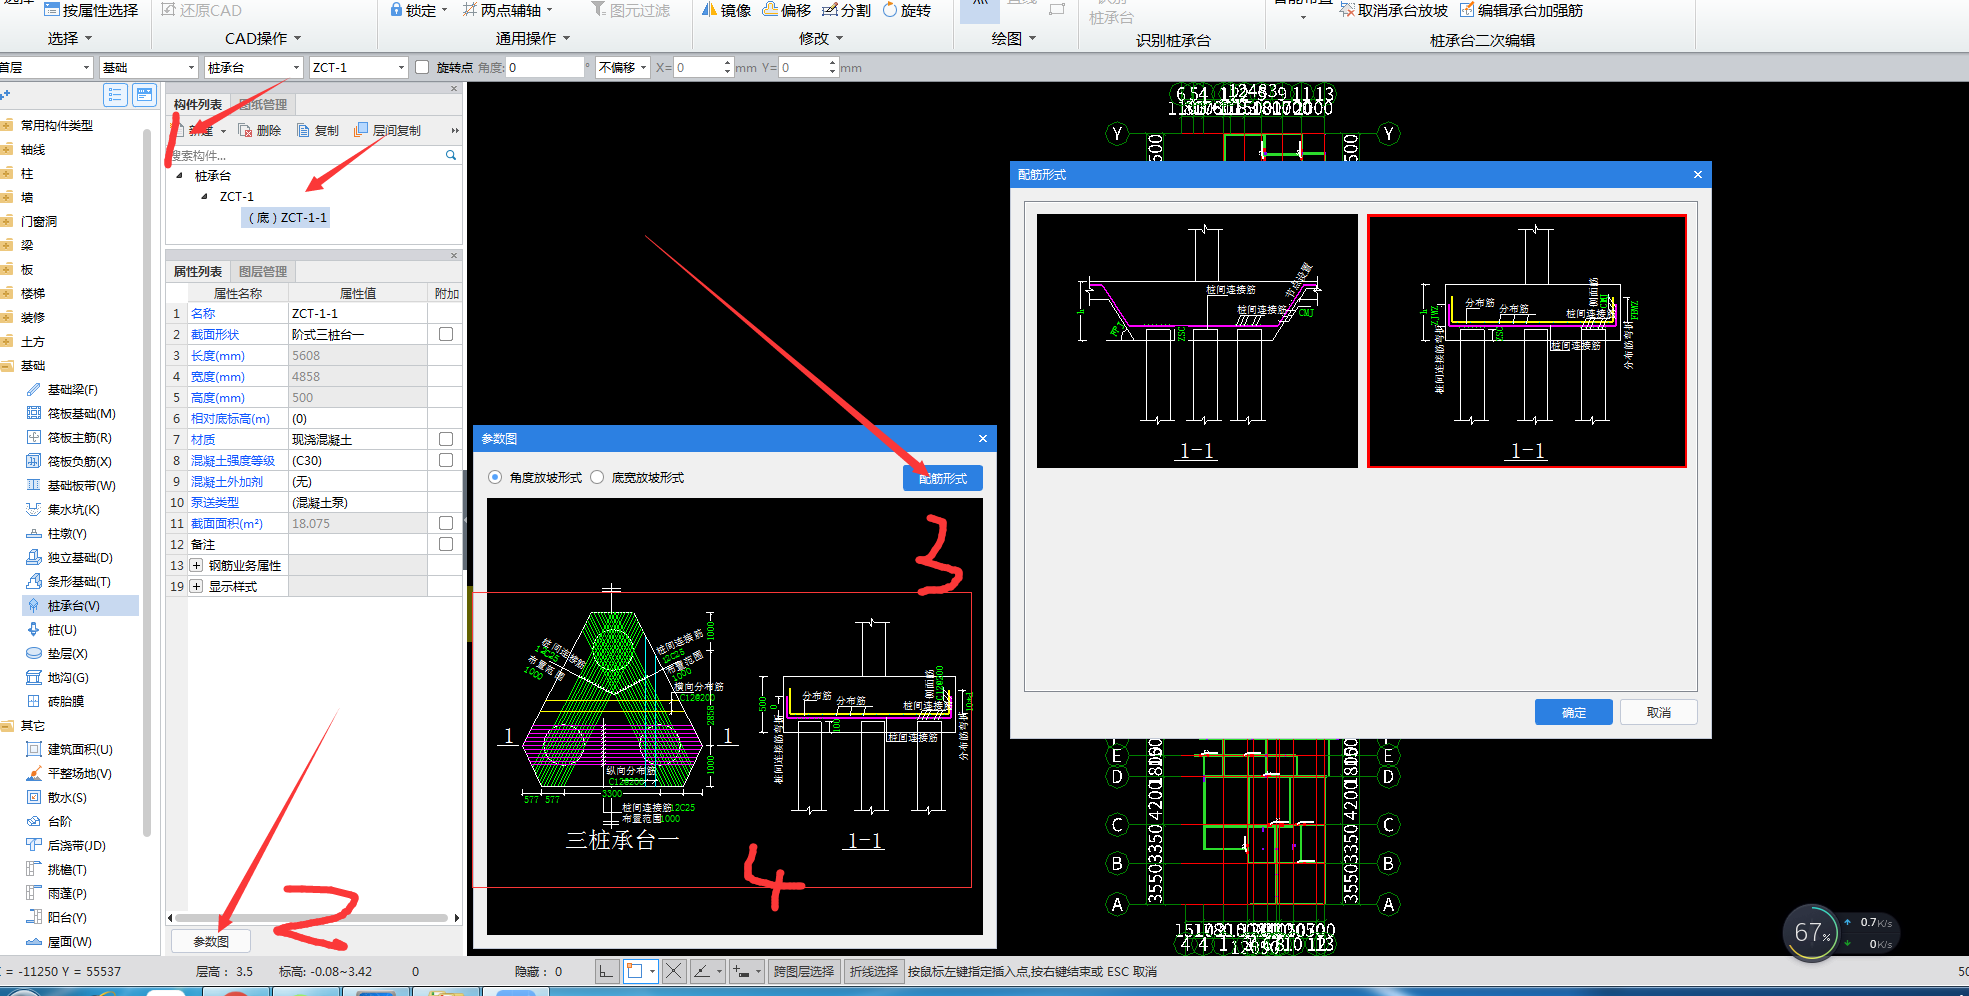1969x996 pixels.
Task: Check 附加 box for 截面形状 row
Action: 446,334
